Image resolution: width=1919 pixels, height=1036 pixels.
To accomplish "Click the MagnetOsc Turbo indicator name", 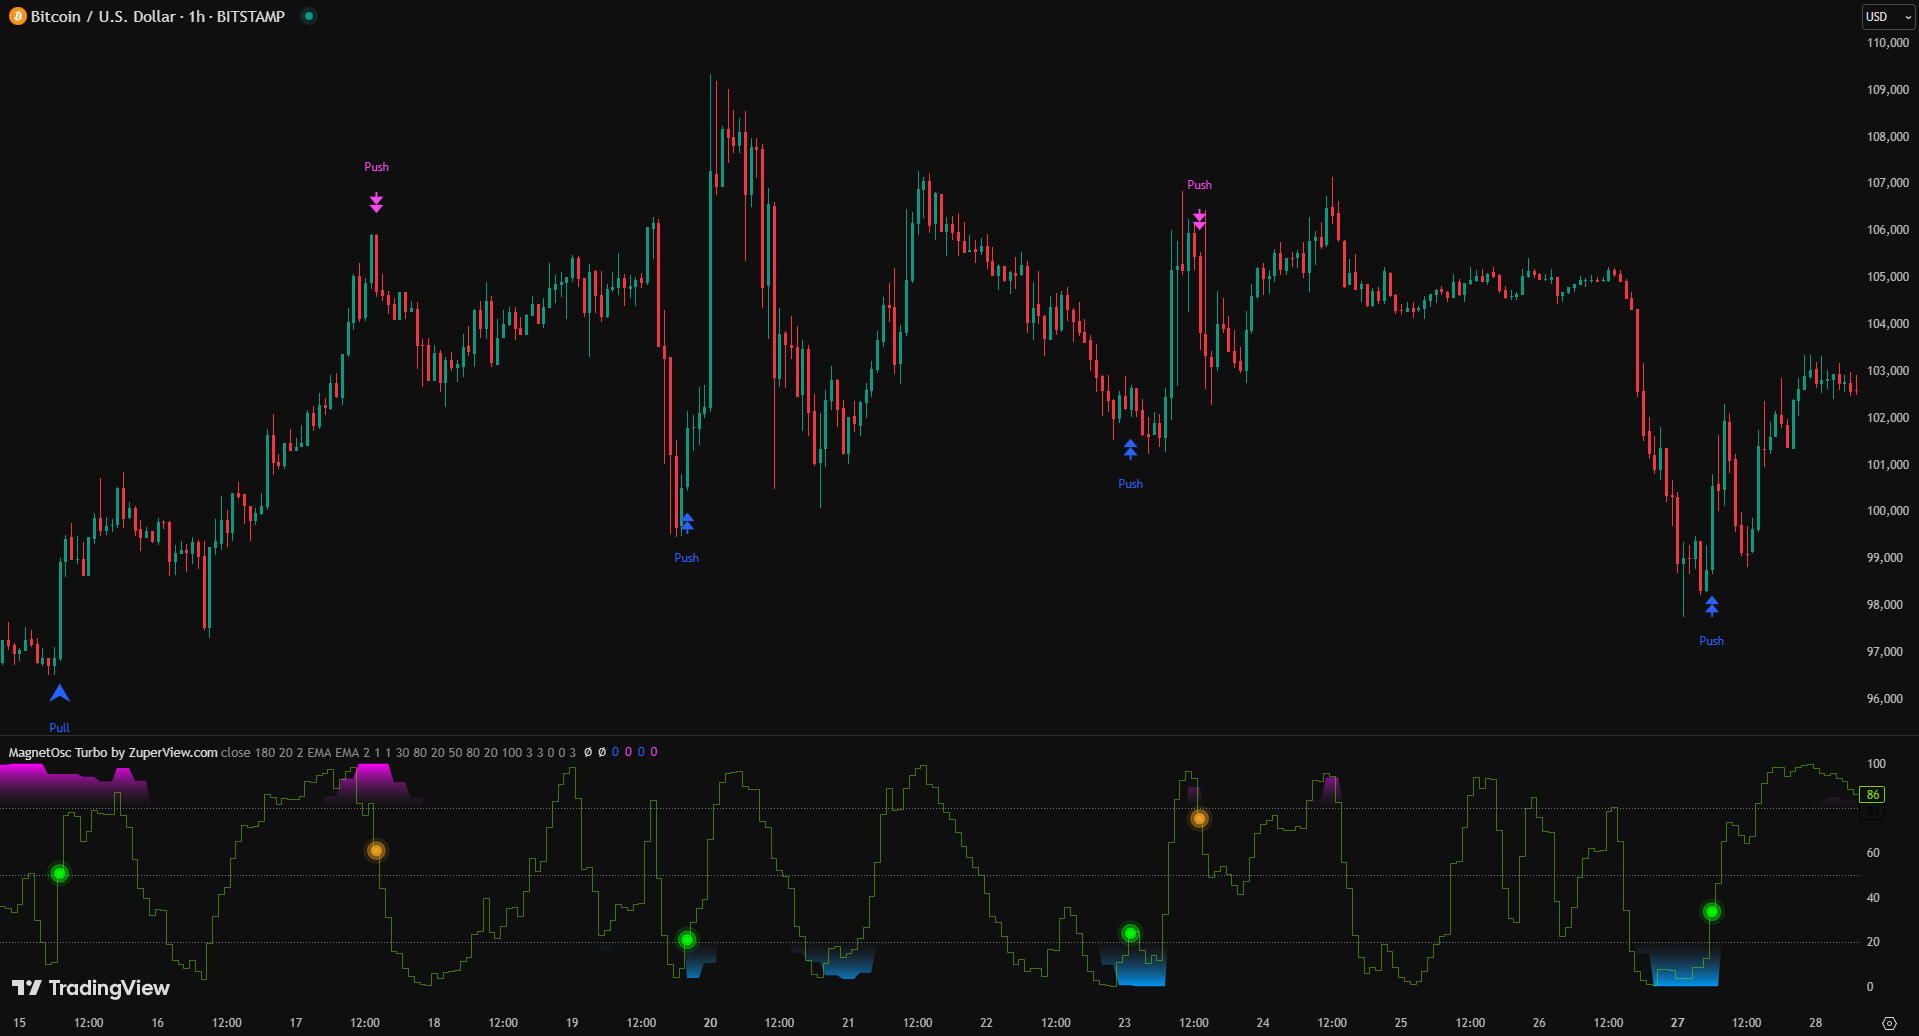I will tap(112, 752).
